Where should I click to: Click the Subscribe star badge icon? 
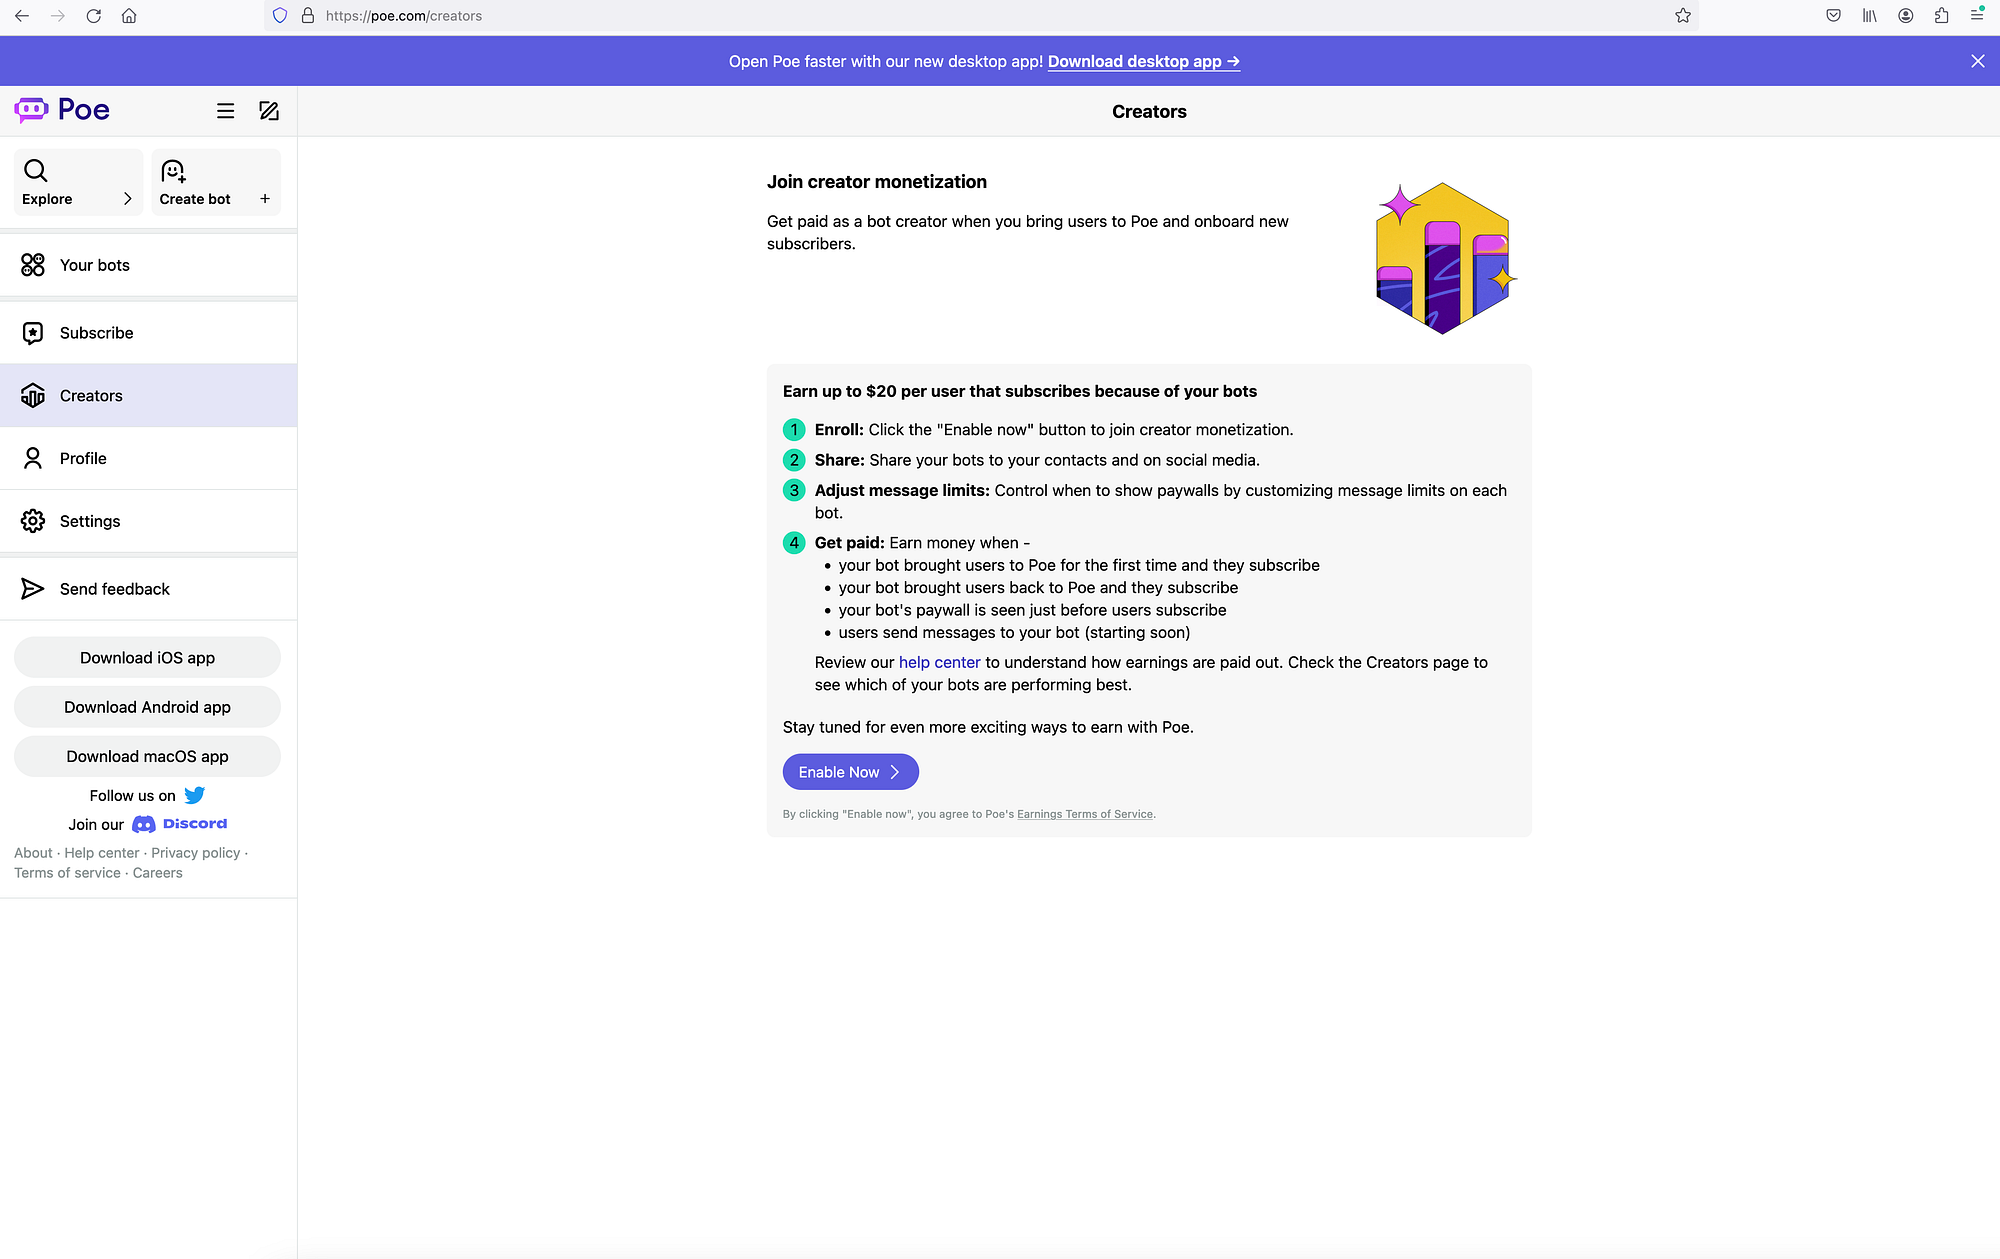point(33,333)
